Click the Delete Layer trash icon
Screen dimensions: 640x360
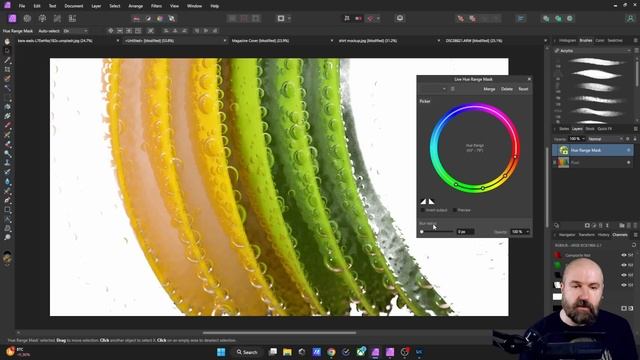635,225
